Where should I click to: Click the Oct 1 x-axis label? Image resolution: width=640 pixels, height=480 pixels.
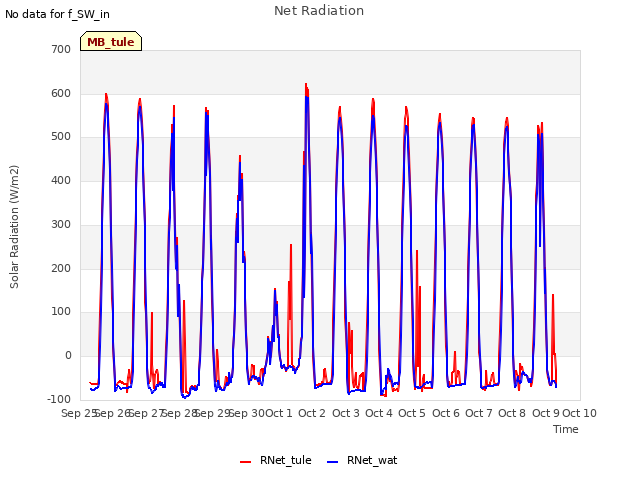279,413
